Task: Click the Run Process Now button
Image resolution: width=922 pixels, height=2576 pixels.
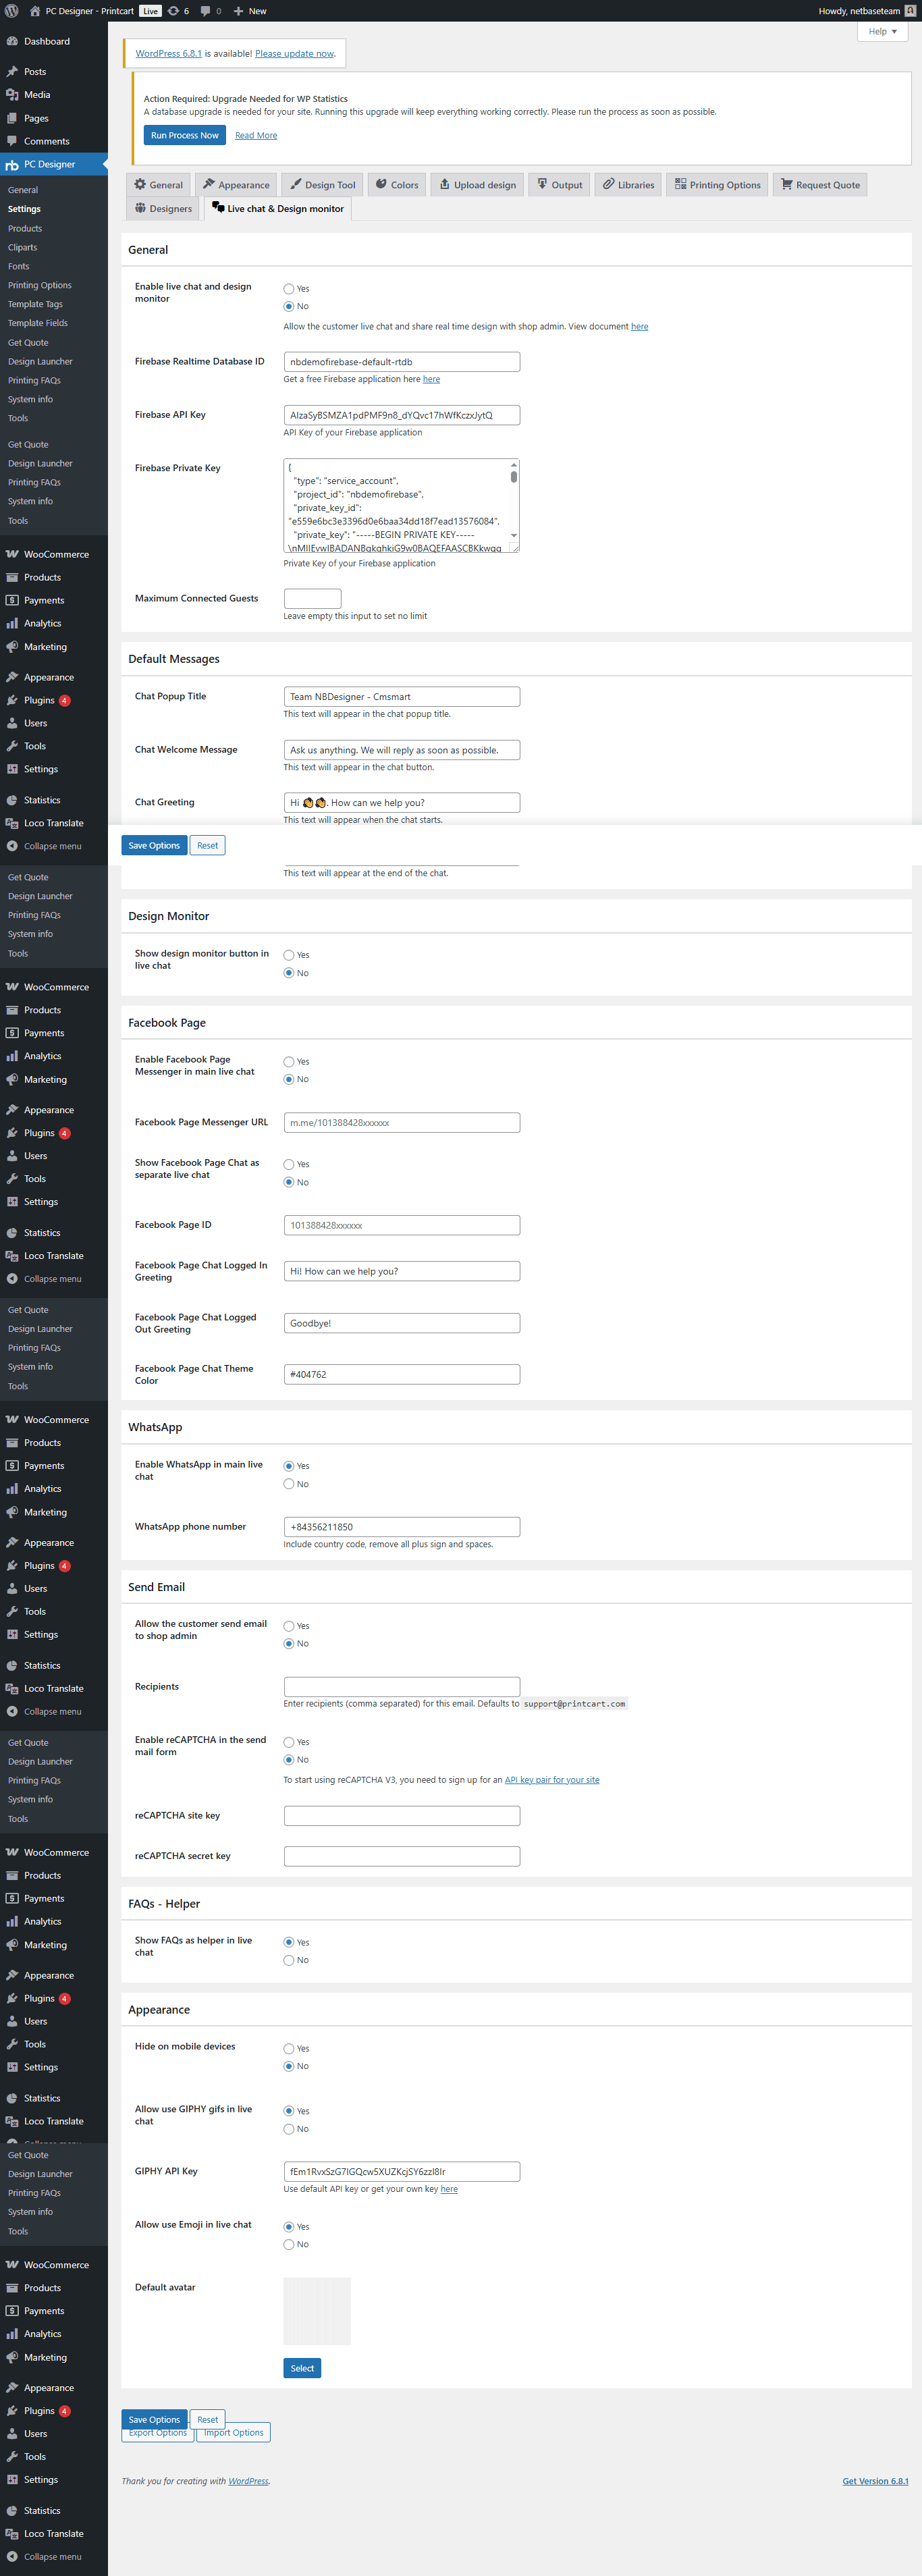Action: [x=185, y=135]
